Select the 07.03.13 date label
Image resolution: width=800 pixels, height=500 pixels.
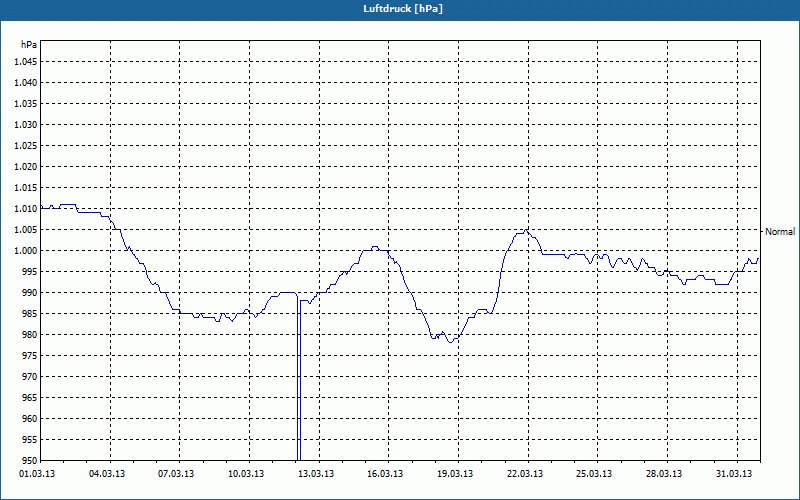pyautogui.click(x=176, y=474)
